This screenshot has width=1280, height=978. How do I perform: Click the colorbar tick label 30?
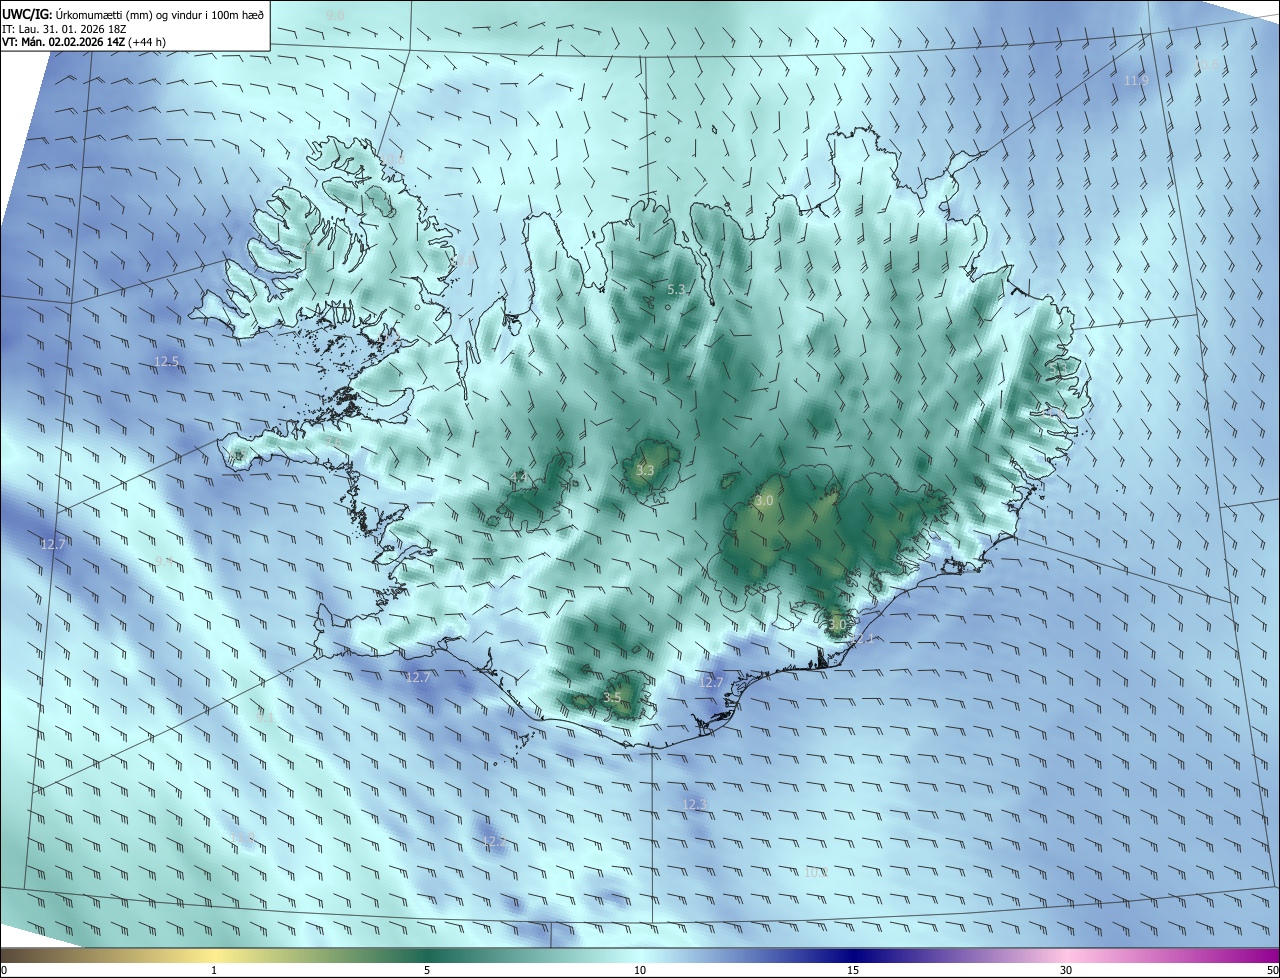point(1066,970)
